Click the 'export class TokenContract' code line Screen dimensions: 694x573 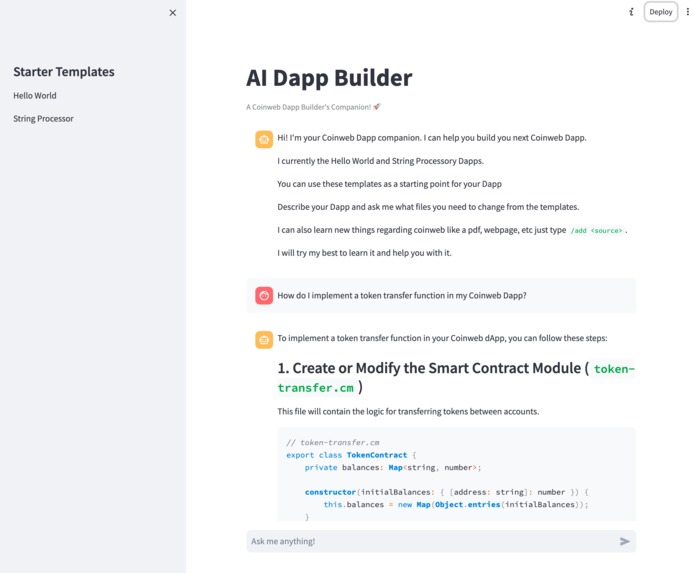[x=351, y=455]
